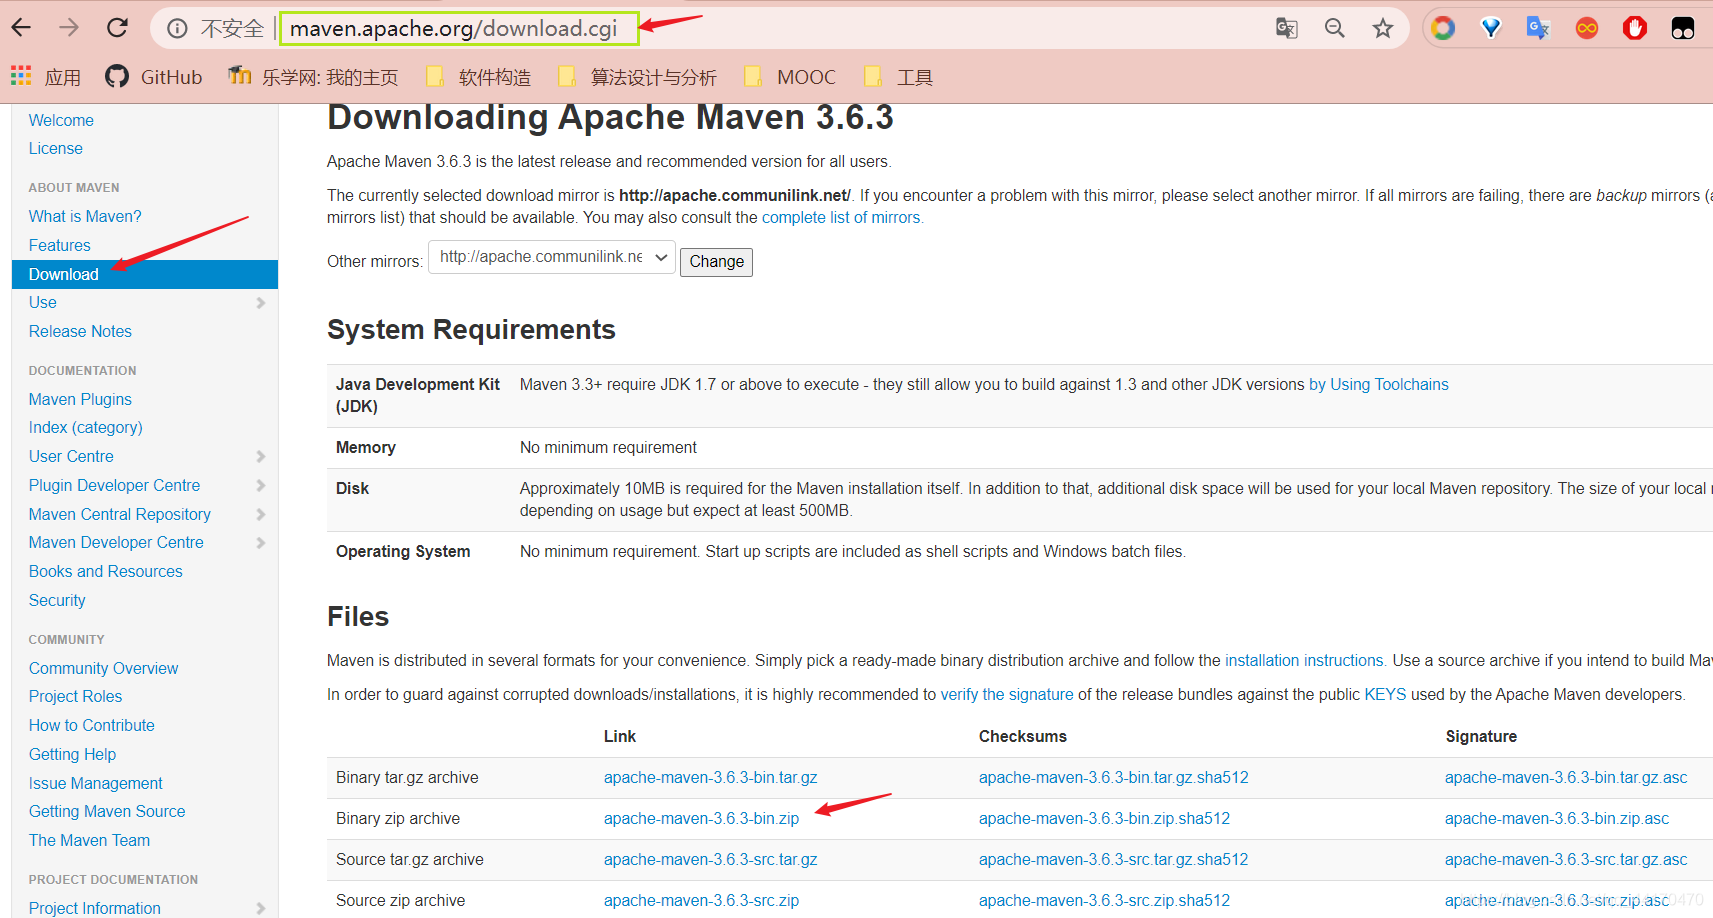
Task: Open the GitHub bookmark
Action: pos(154,77)
